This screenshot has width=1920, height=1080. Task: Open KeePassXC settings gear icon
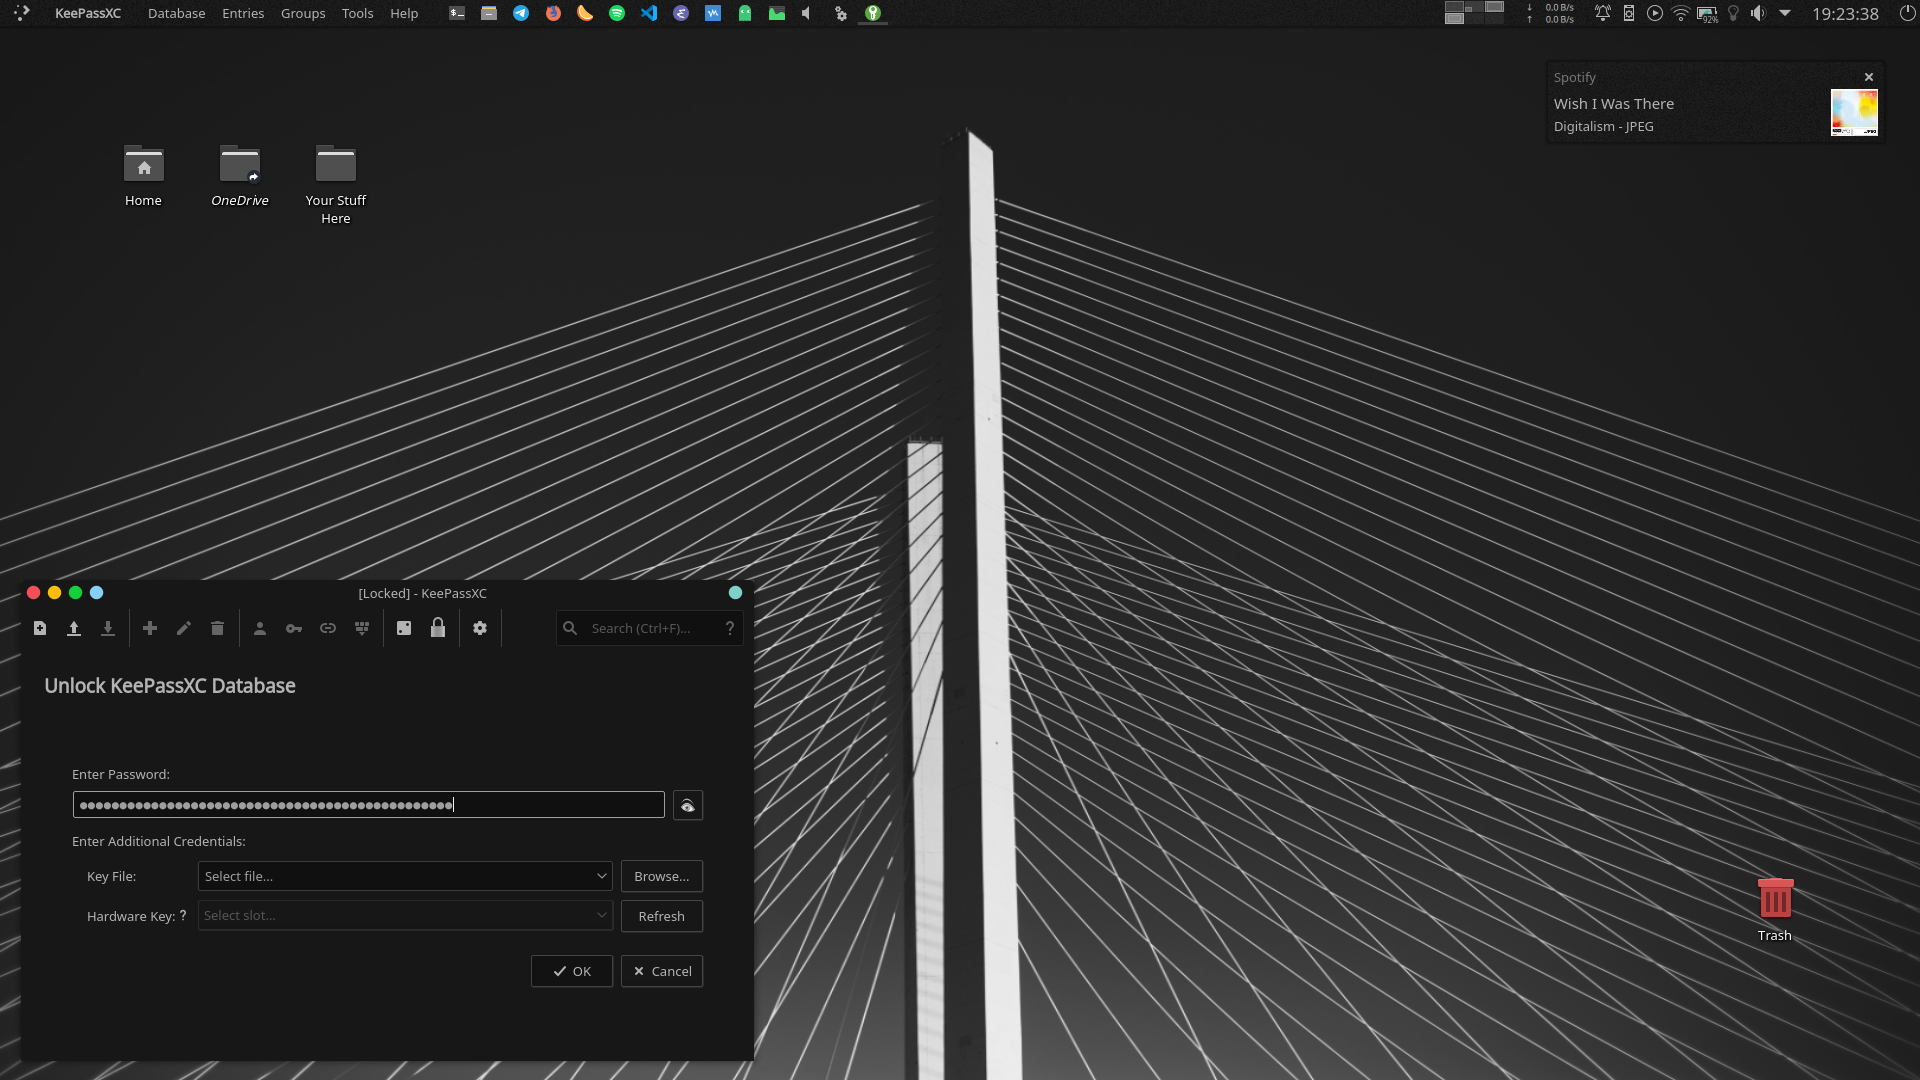(480, 628)
